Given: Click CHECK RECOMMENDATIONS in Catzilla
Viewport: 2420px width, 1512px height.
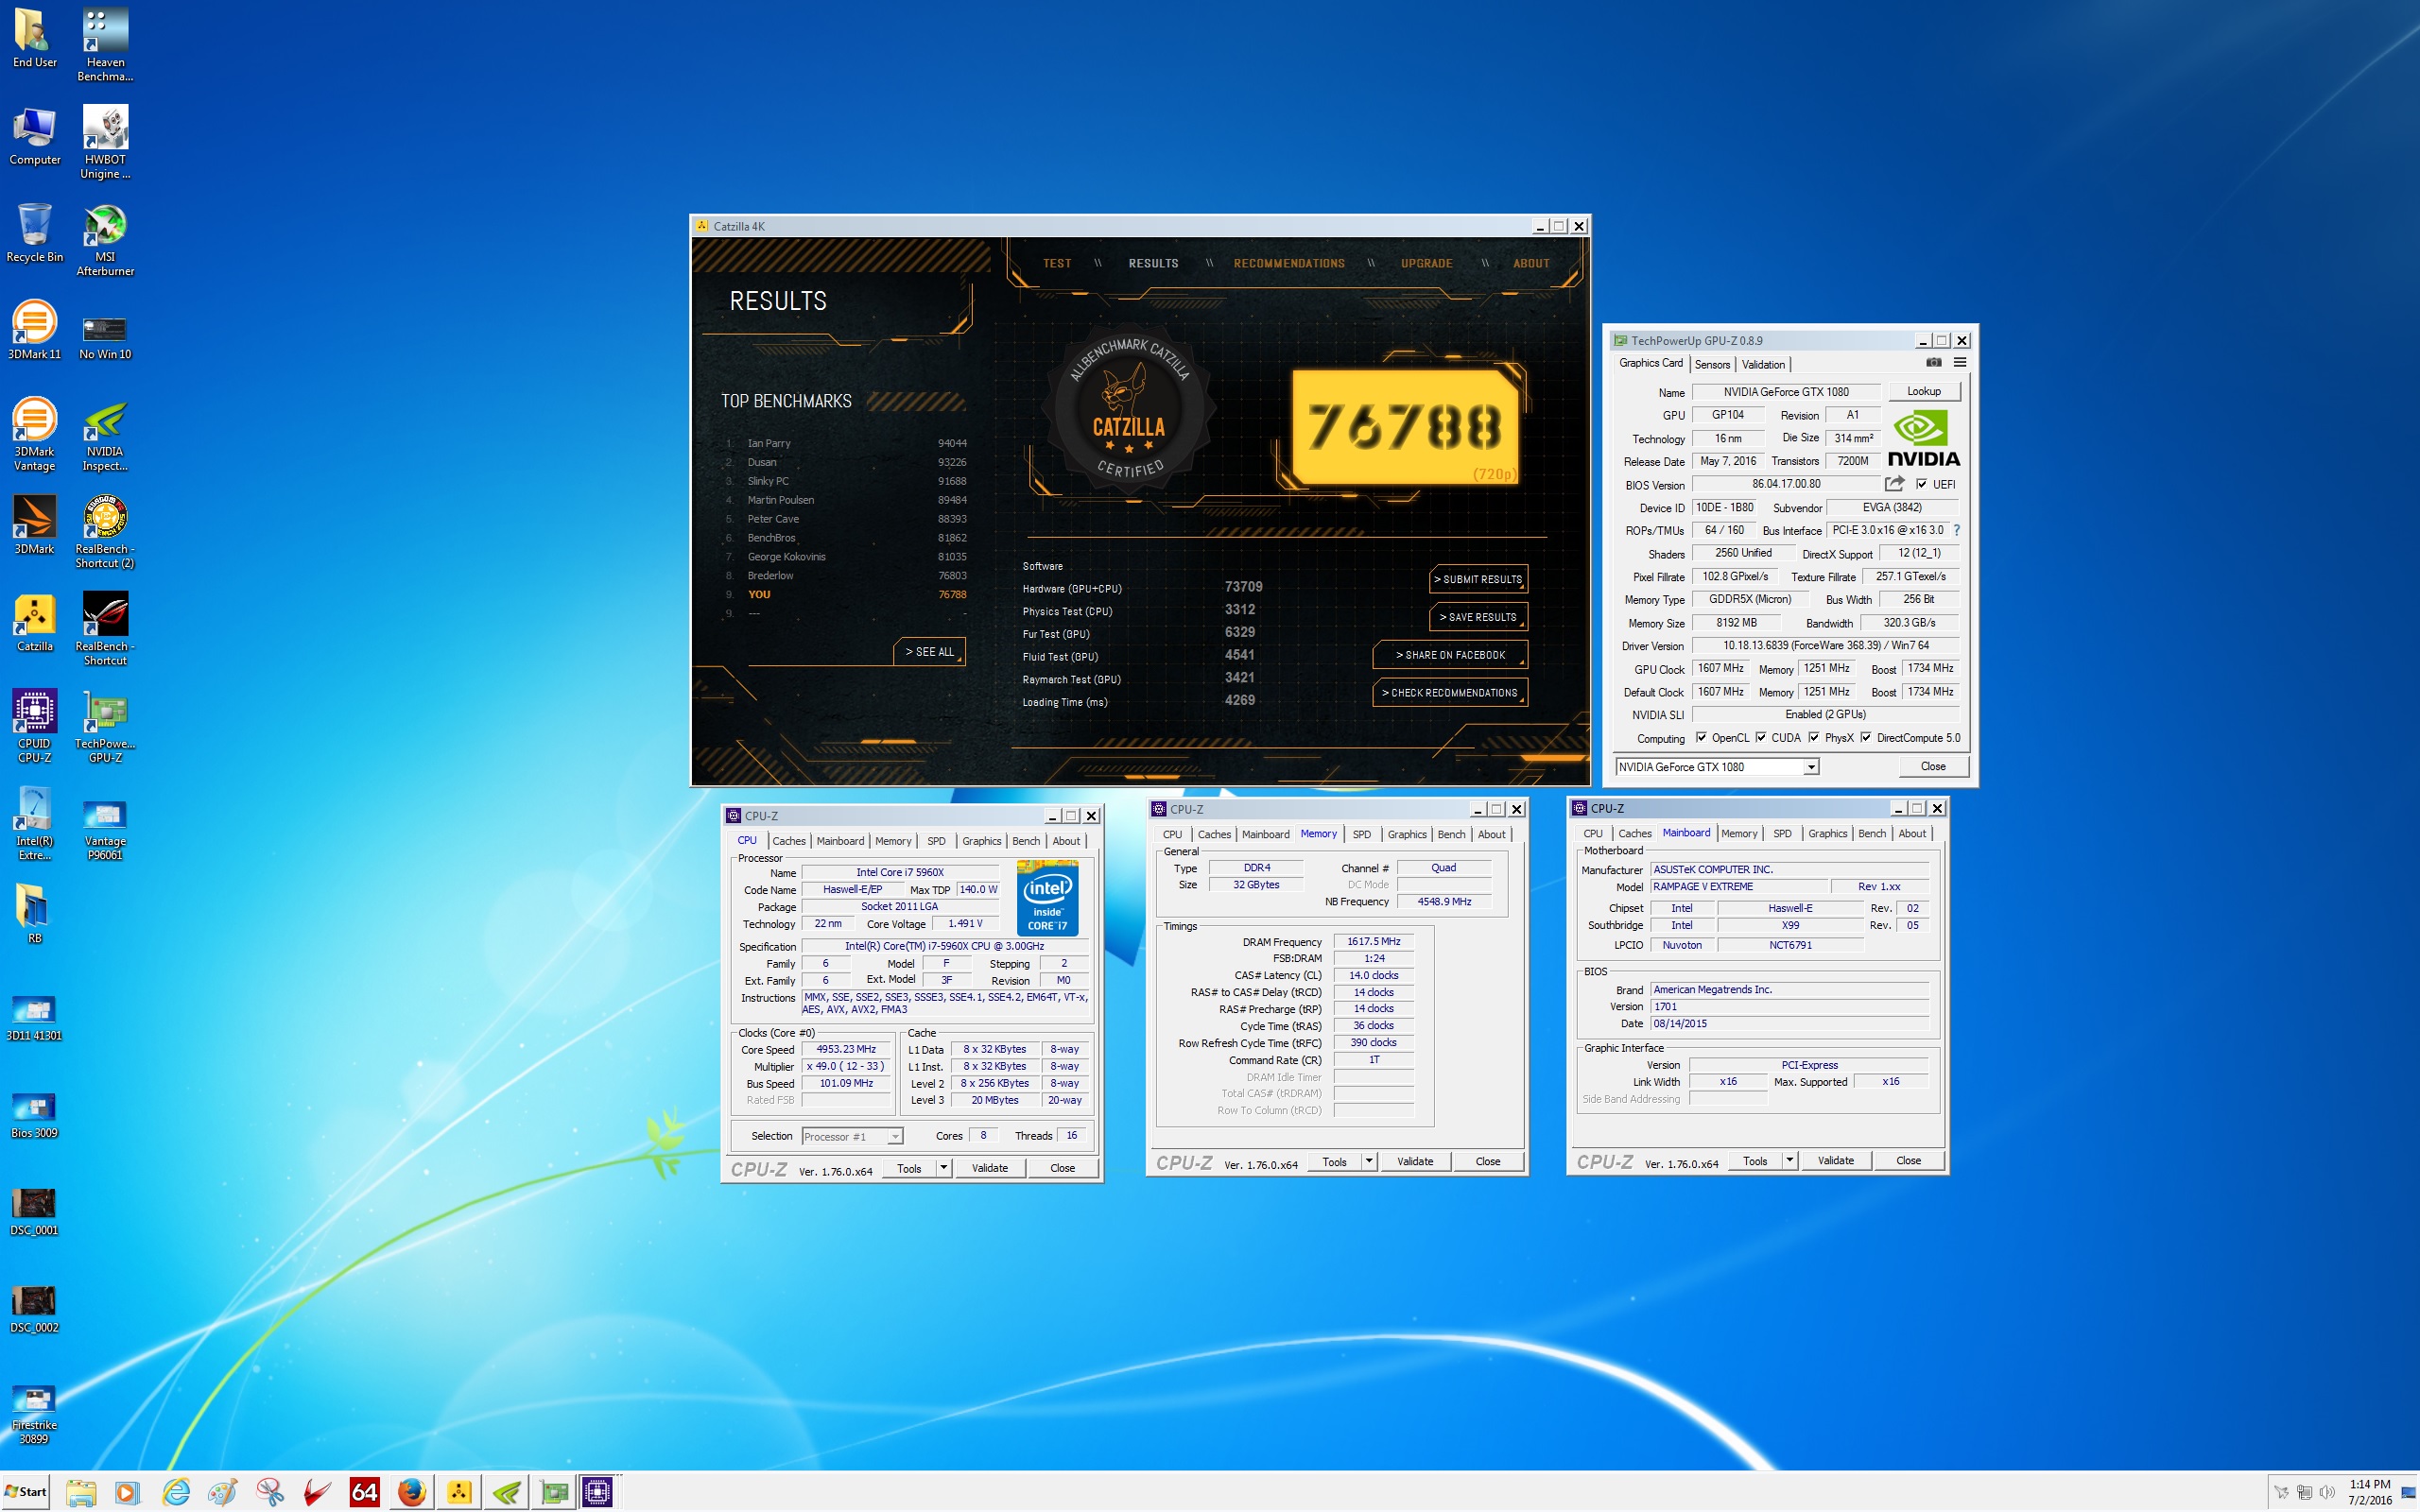Looking at the screenshot, I should [1450, 692].
